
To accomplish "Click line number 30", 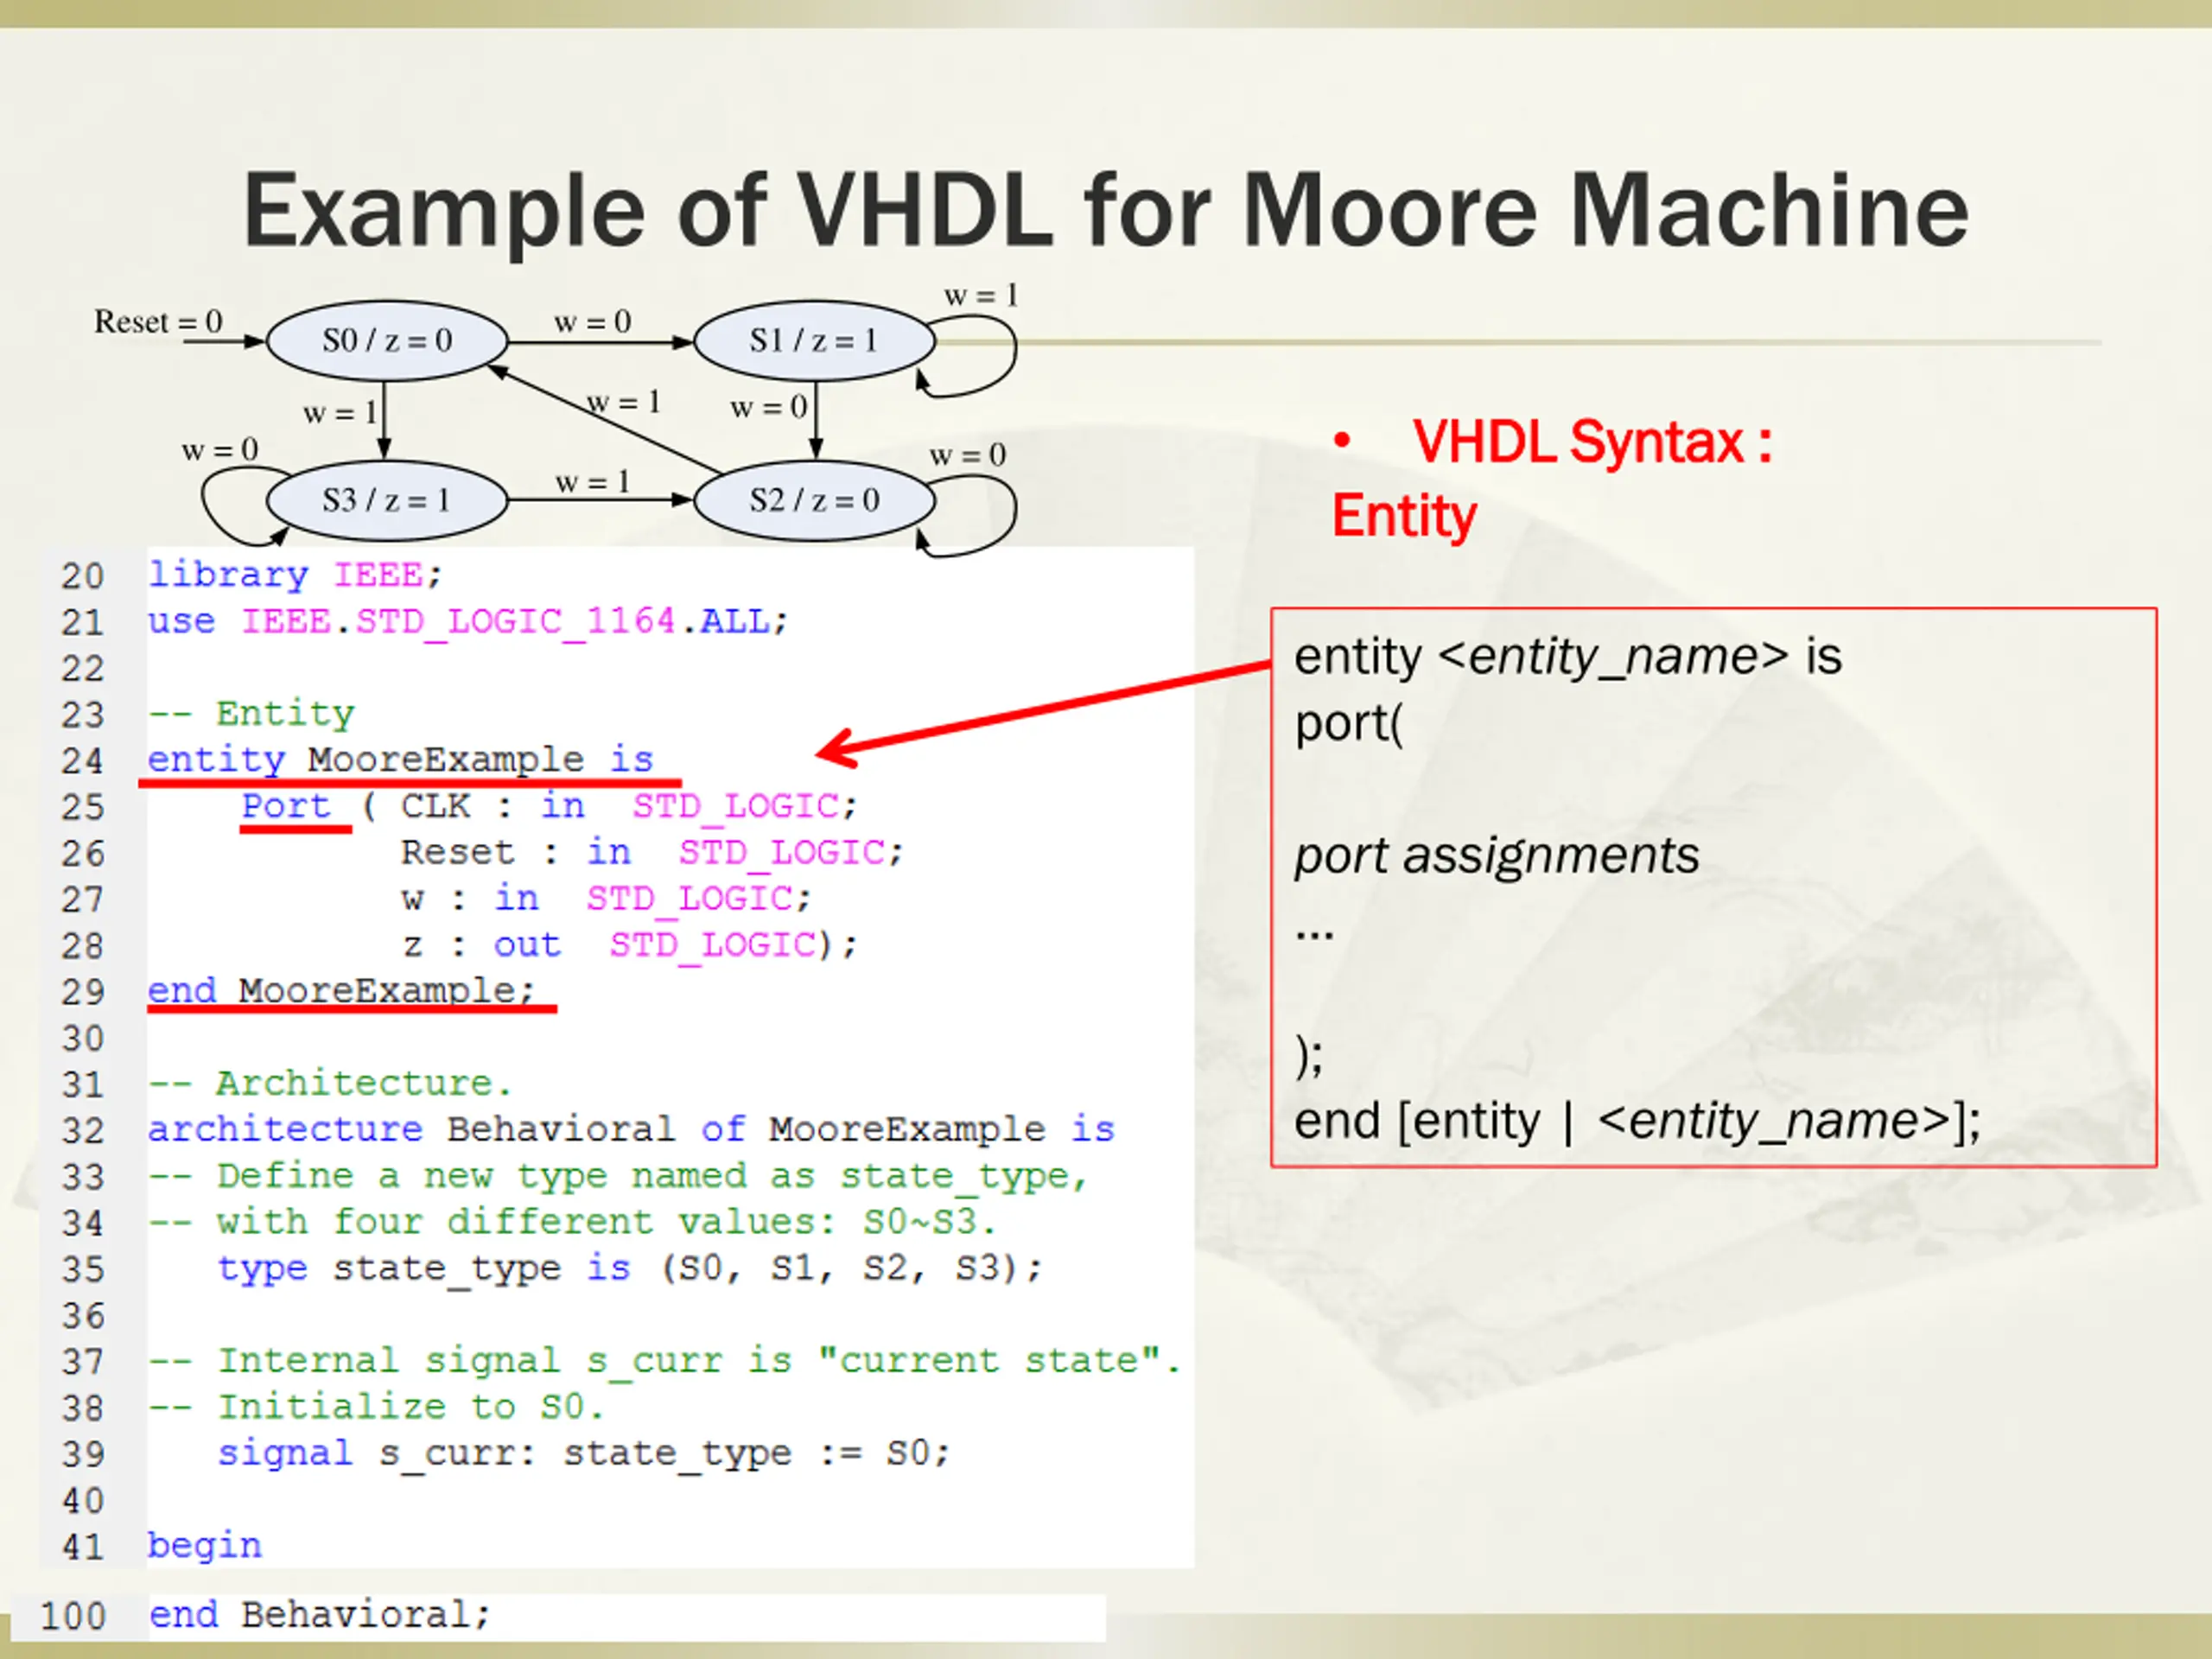I will (x=82, y=1039).
